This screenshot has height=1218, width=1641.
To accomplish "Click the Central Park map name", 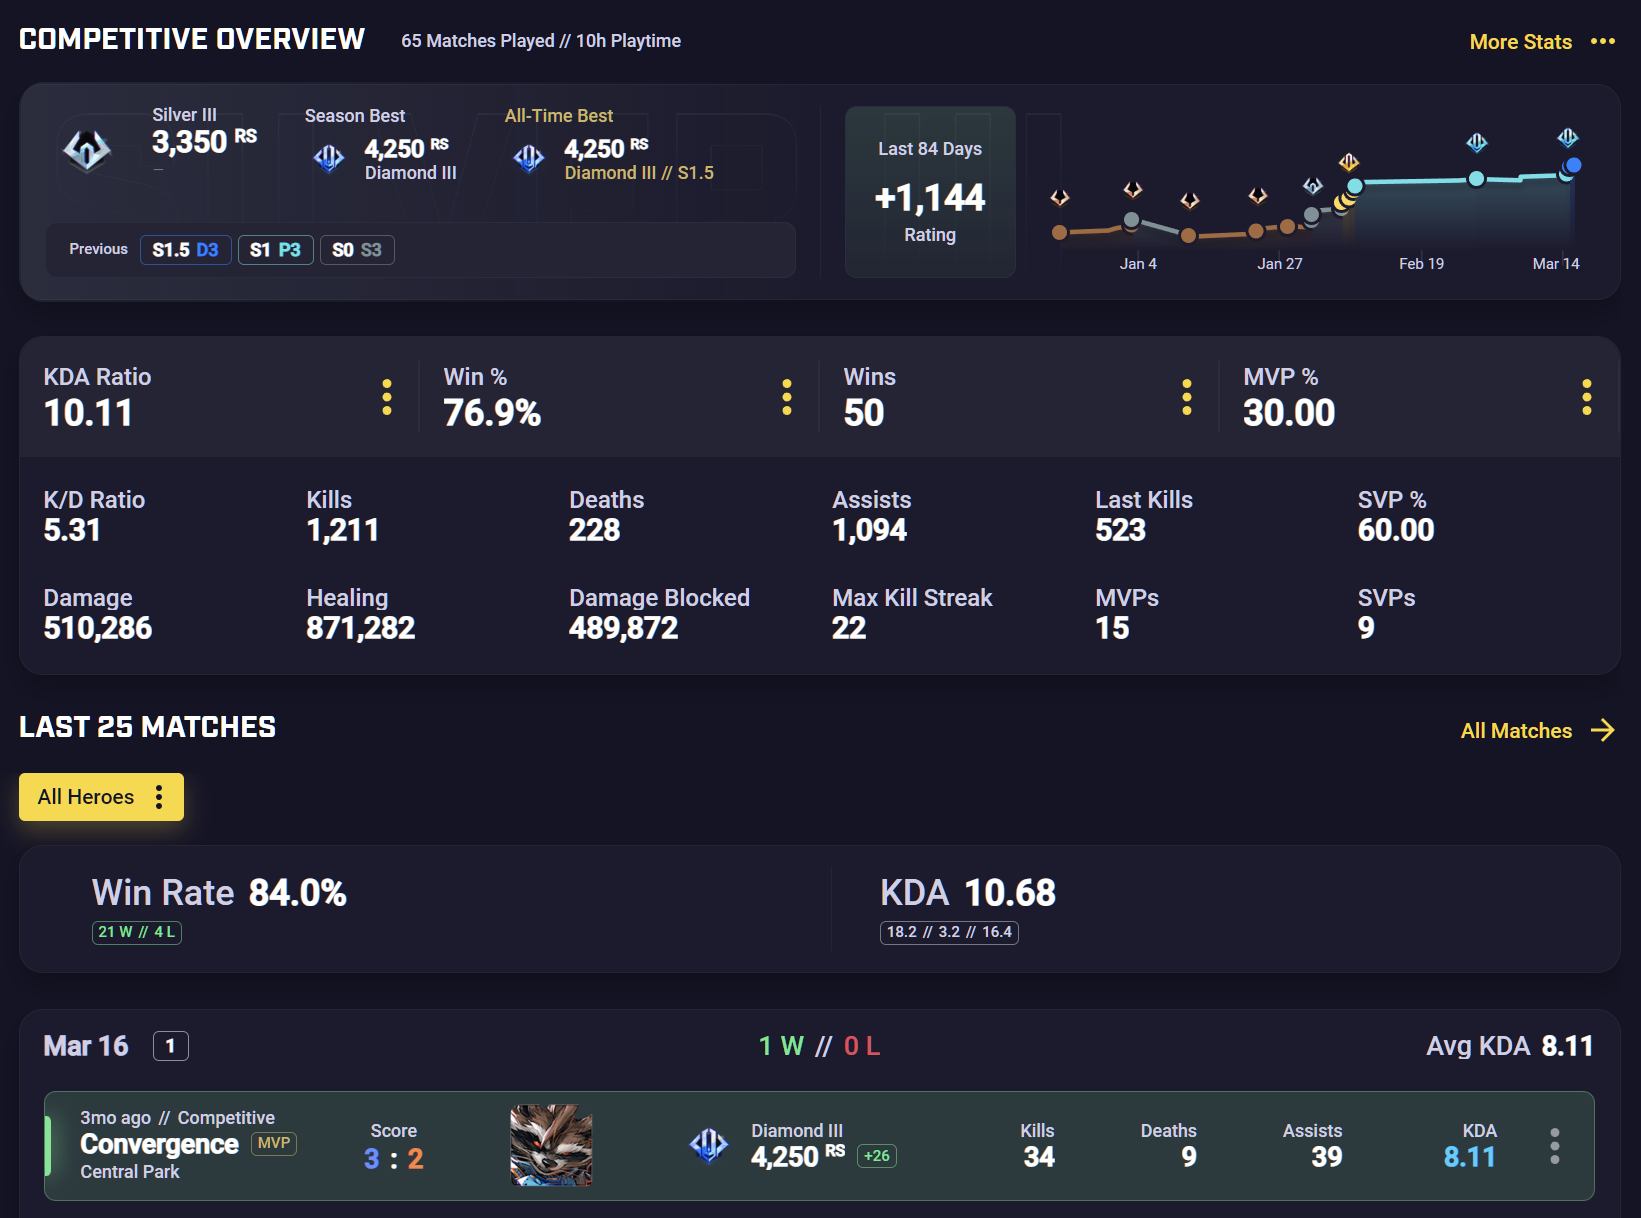I will [130, 1172].
